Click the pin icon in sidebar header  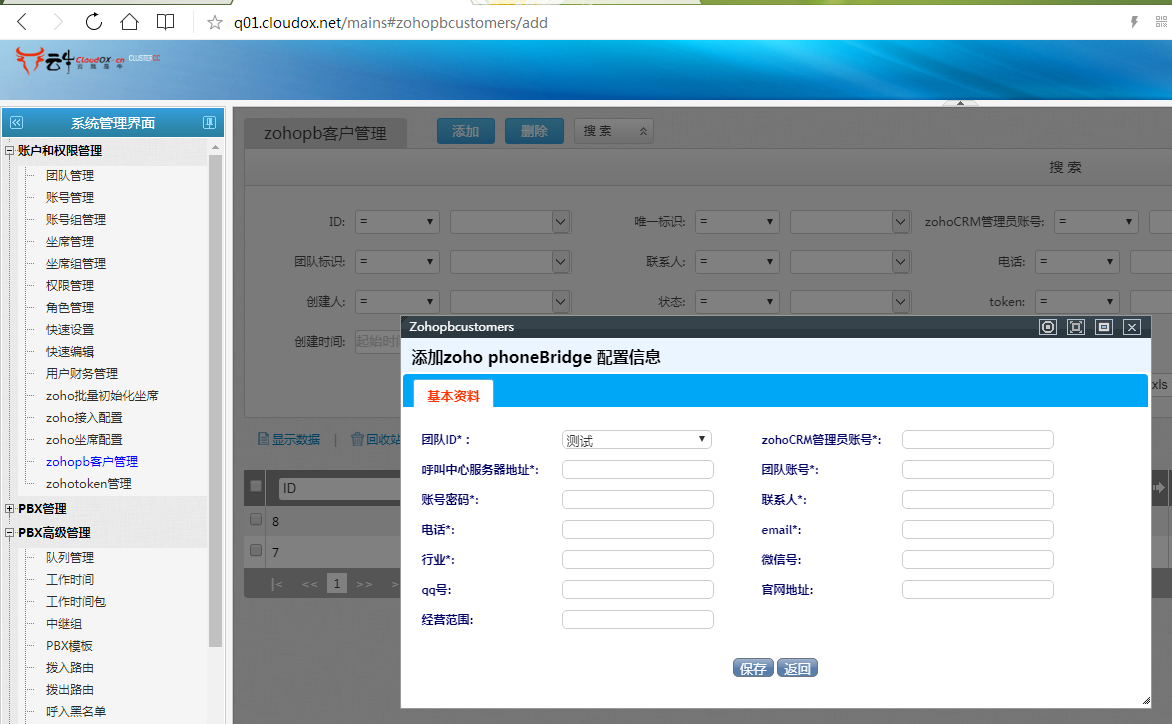coord(209,123)
